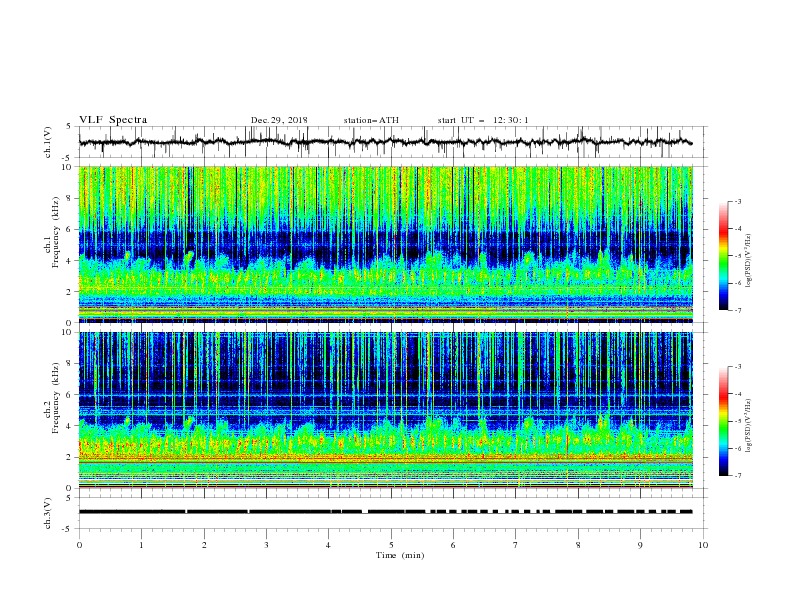
Task: Click inside the ch.2 spectrogram panel
Action: (x=386, y=410)
